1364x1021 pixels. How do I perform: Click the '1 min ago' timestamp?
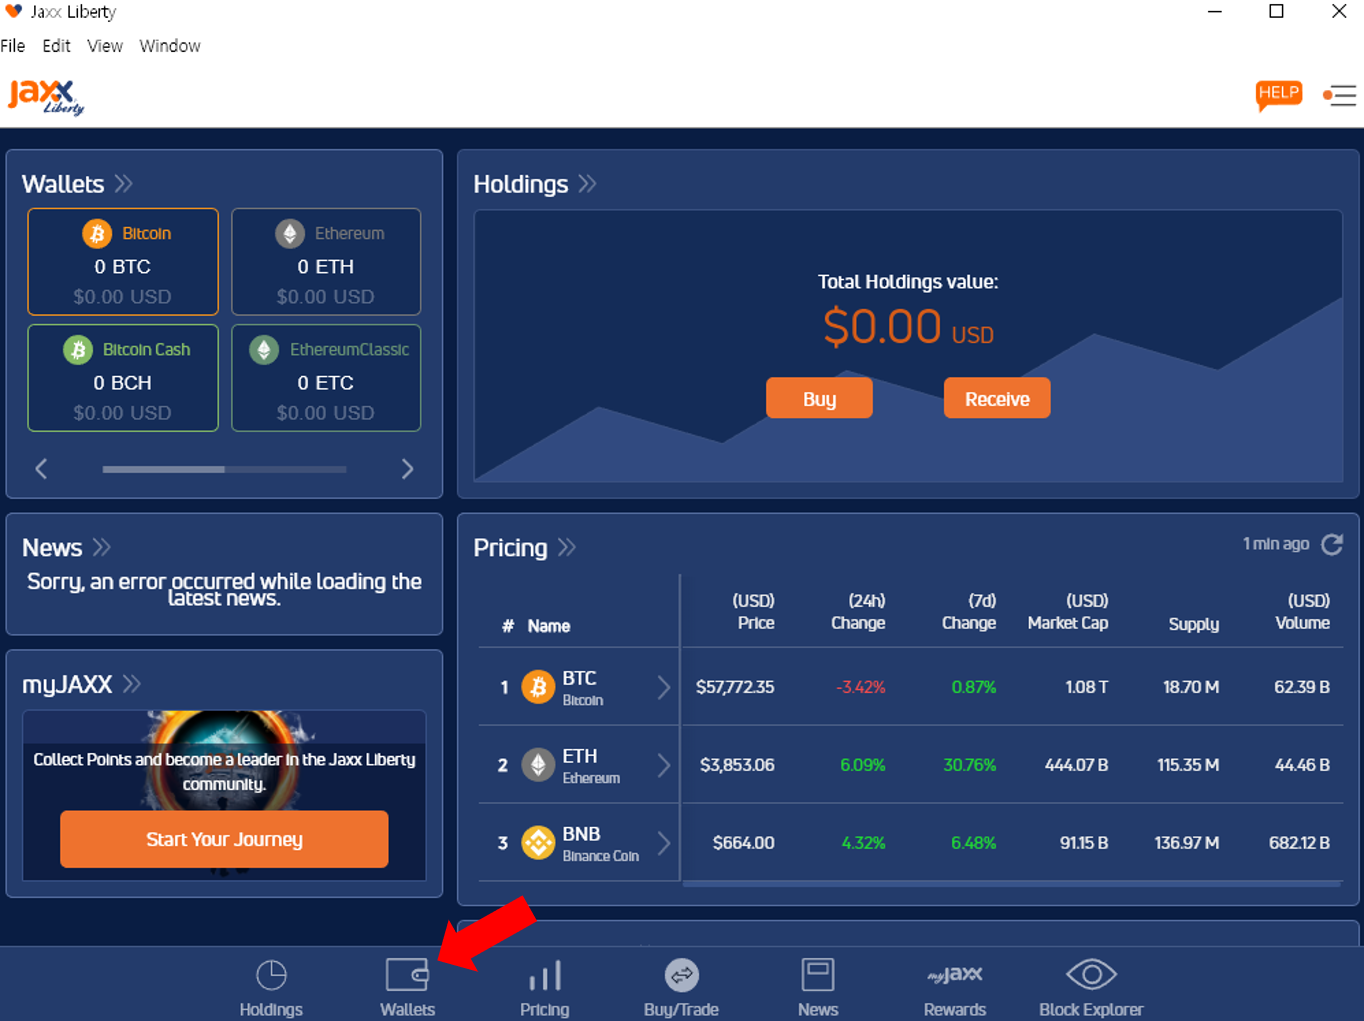1276,543
